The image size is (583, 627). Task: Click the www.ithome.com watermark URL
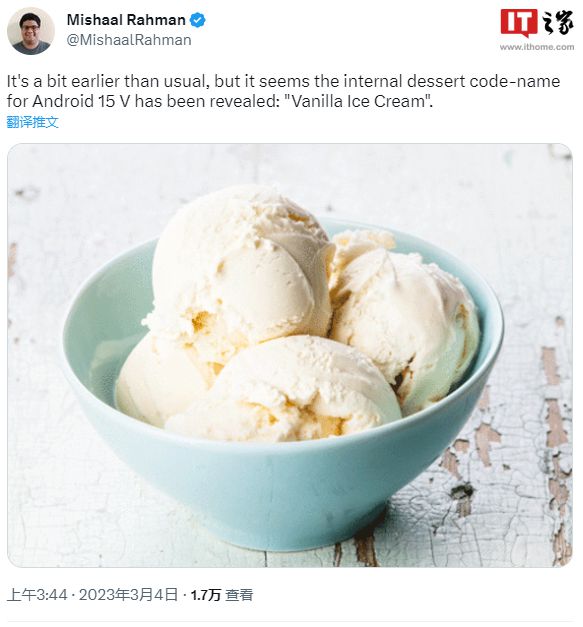coord(537,47)
